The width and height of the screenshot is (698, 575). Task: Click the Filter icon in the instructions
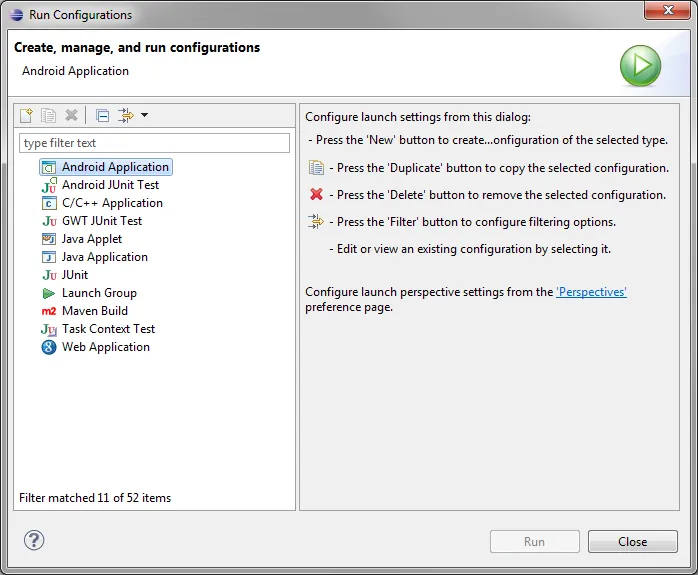[x=316, y=222]
